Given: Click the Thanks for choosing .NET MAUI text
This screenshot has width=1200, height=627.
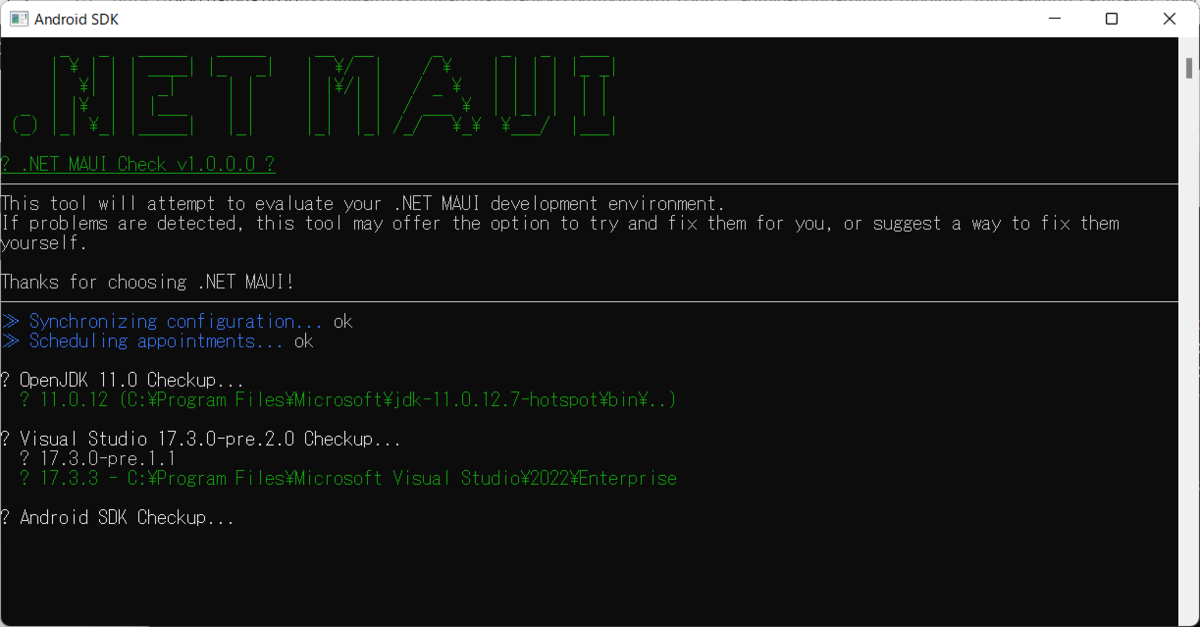Looking at the screenshot, I should pyautogui.click(x=148, y=282).
